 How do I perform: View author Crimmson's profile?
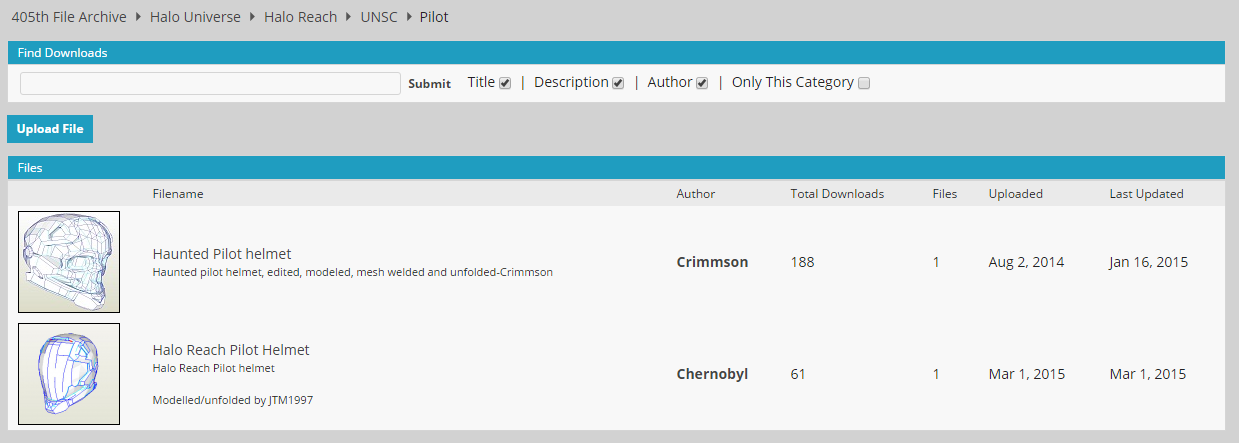pos(712,262)
